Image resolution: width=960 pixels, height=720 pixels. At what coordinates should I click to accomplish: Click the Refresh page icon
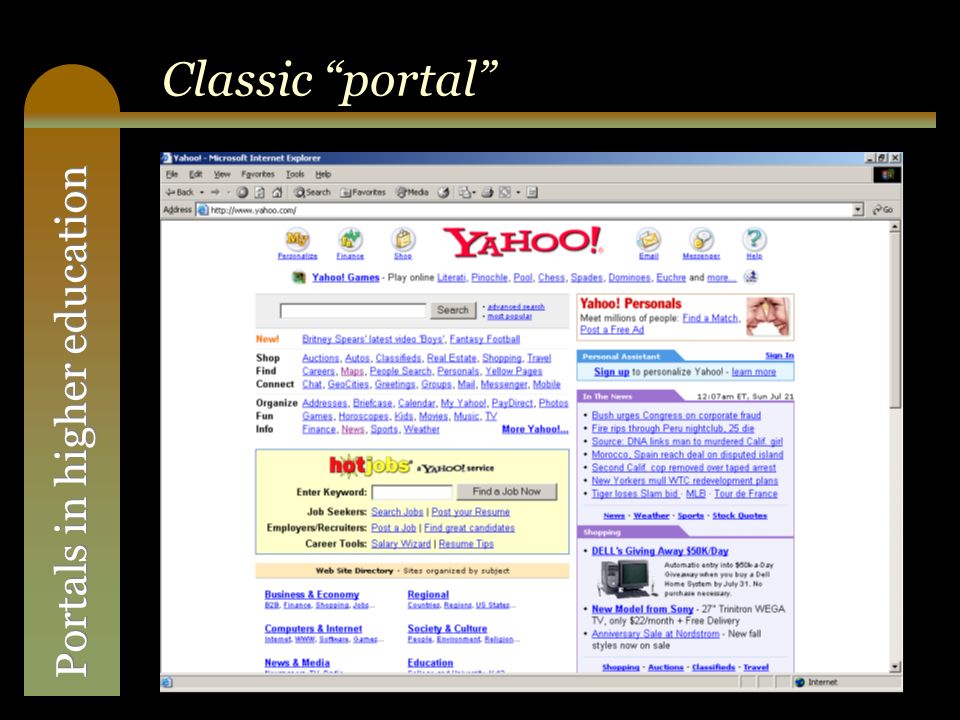[260, 192]
